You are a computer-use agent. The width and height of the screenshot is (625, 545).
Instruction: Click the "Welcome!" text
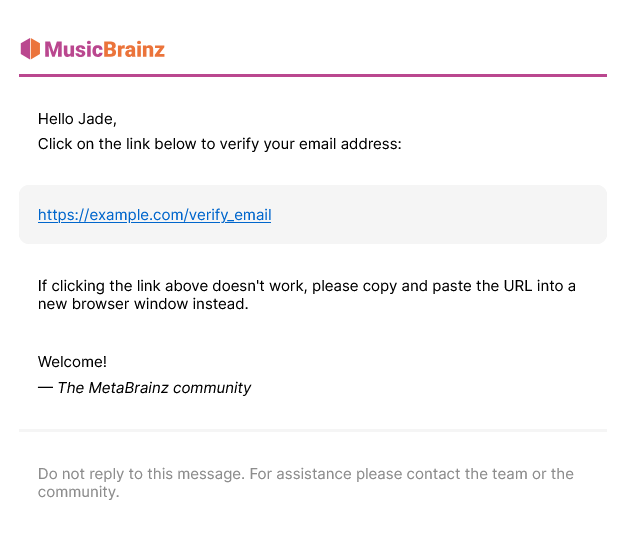tap(72, 362)
